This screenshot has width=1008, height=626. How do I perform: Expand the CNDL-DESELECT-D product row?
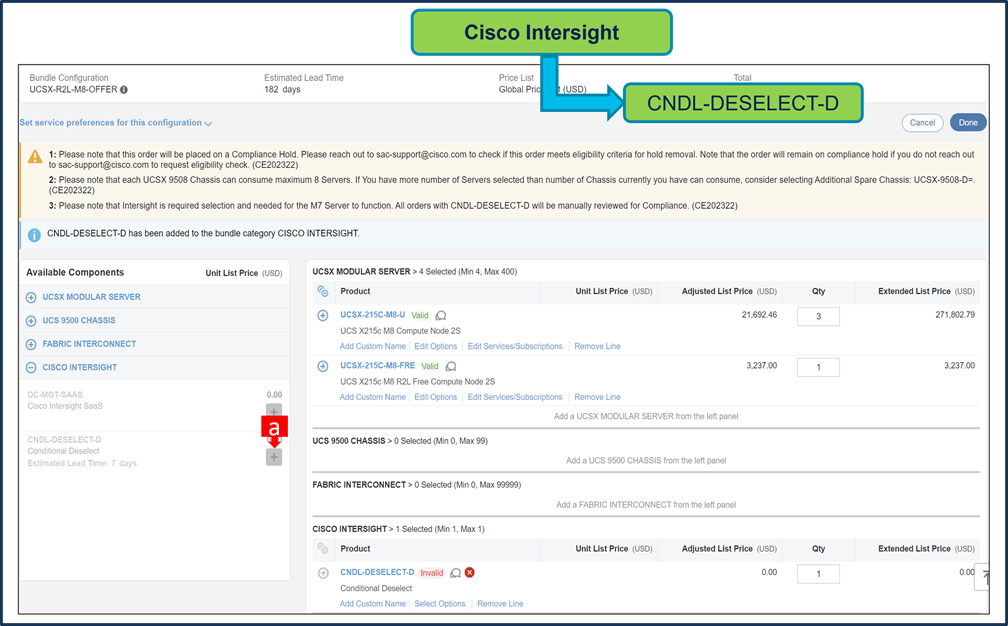[323, 573]
